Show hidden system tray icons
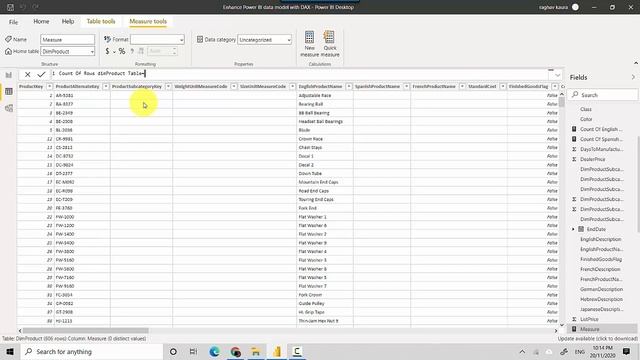Image resolution: width=640 pixels, height=360 pixels. [522, 351]
